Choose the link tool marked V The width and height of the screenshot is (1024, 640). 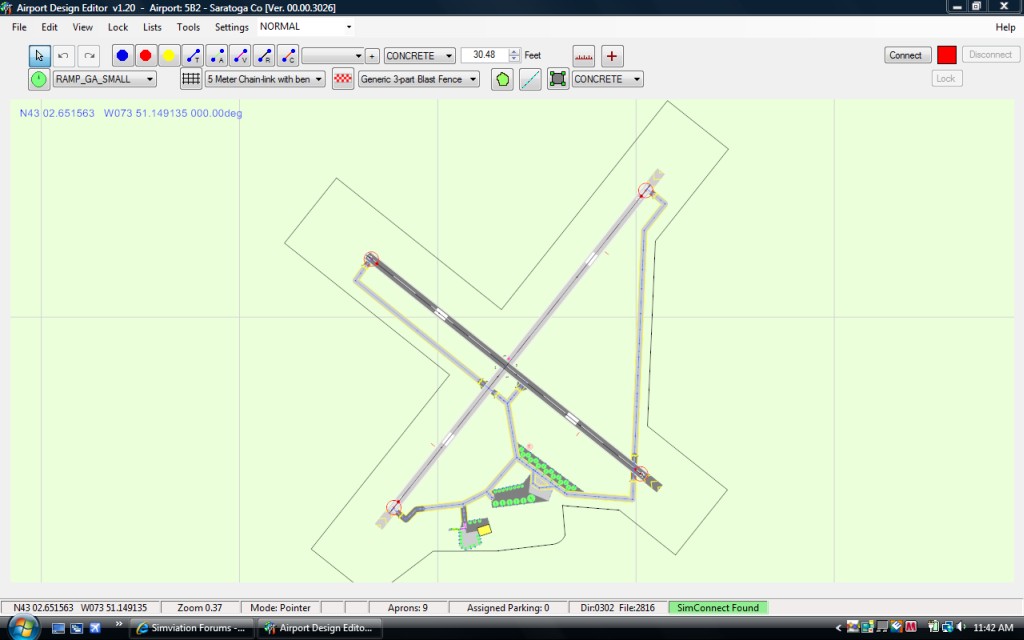tap(240, 56)
